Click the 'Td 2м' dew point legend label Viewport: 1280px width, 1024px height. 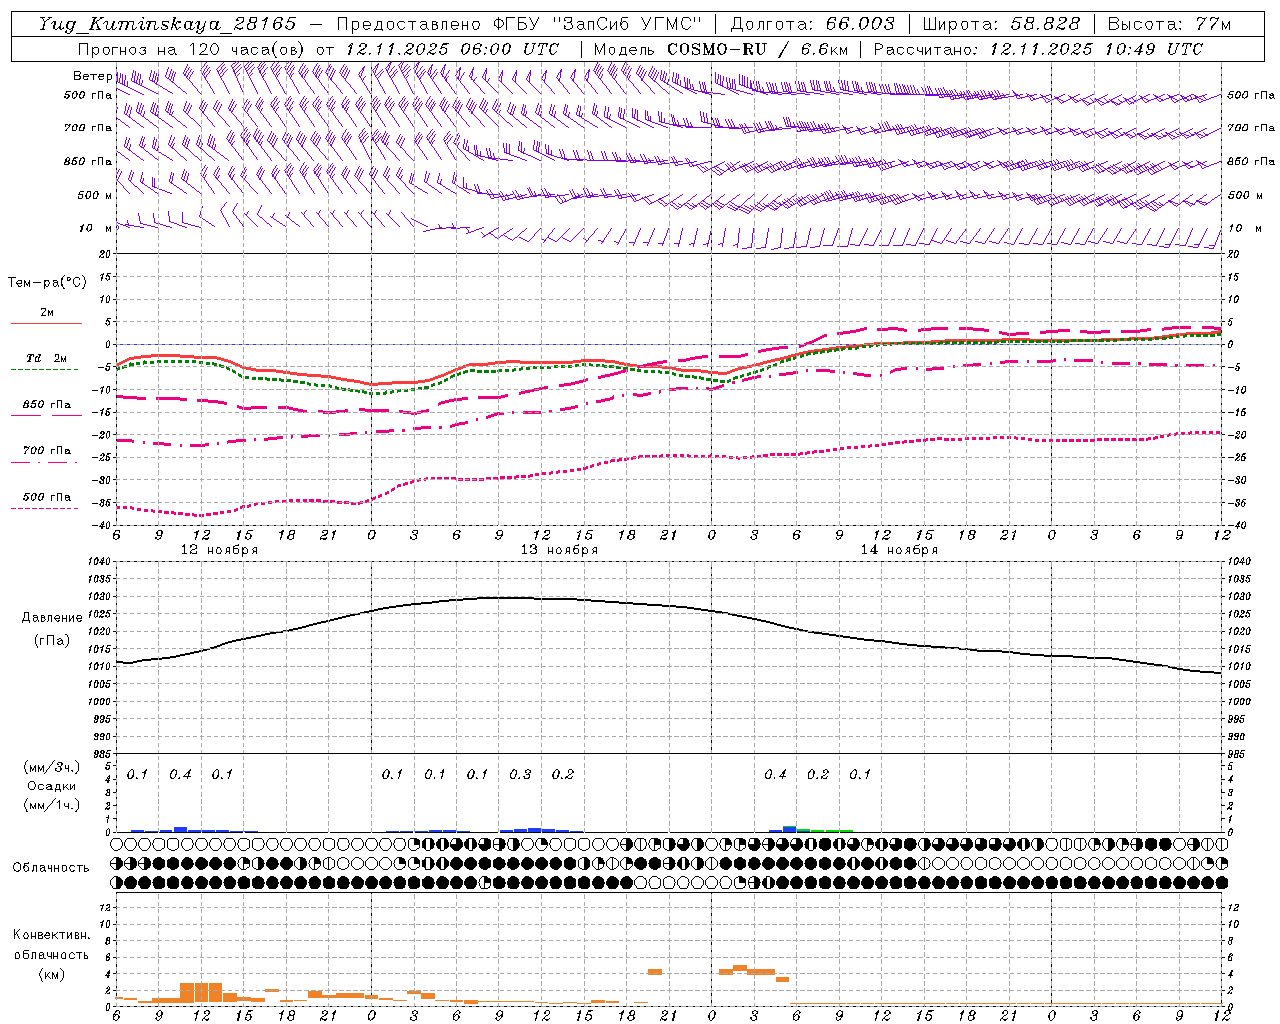coord(46,358)
